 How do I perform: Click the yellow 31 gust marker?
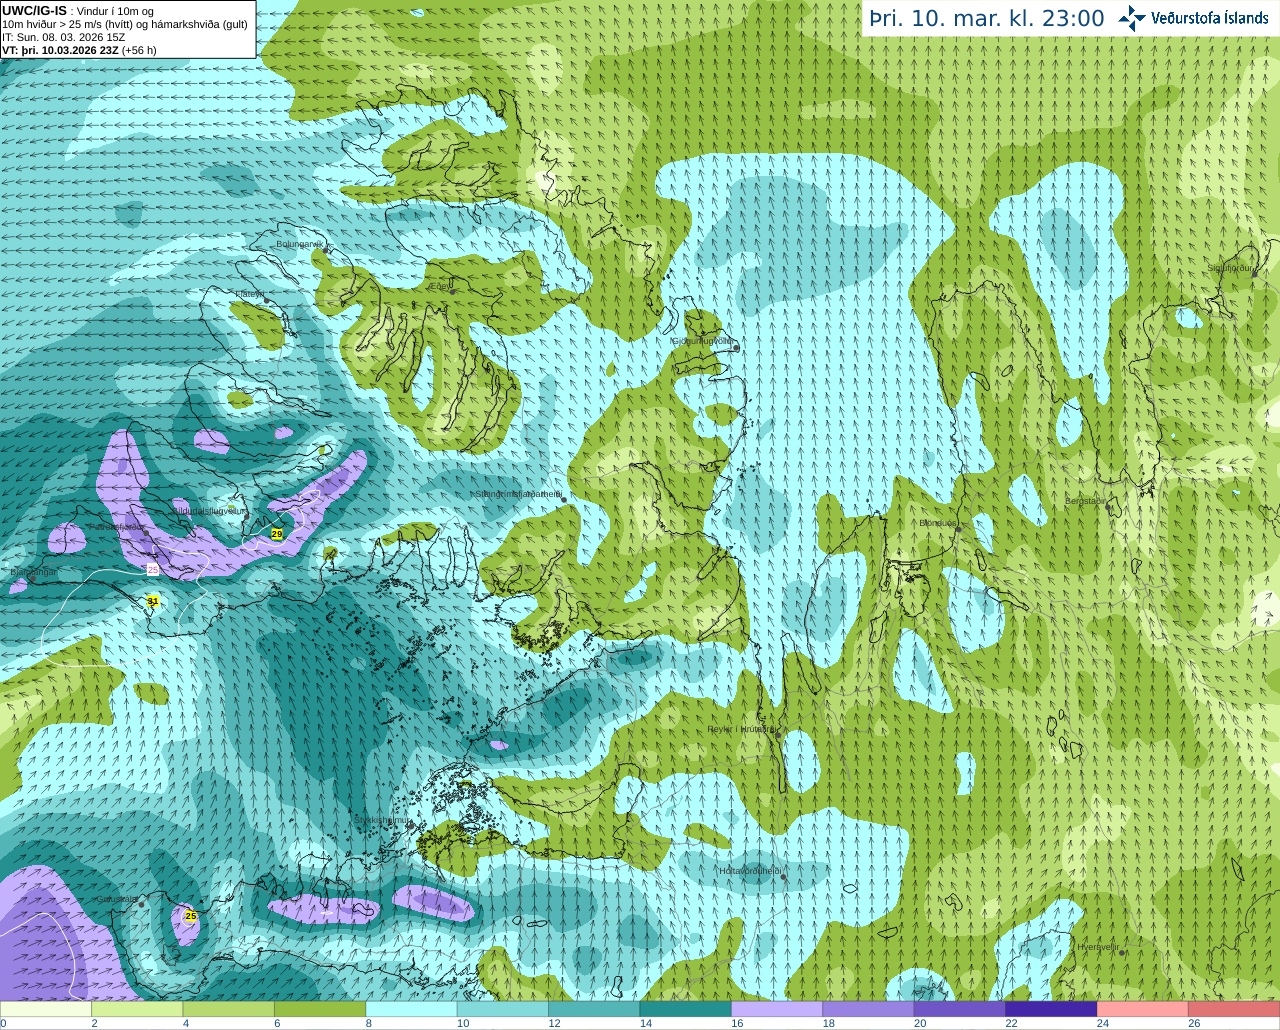[153, 601]
